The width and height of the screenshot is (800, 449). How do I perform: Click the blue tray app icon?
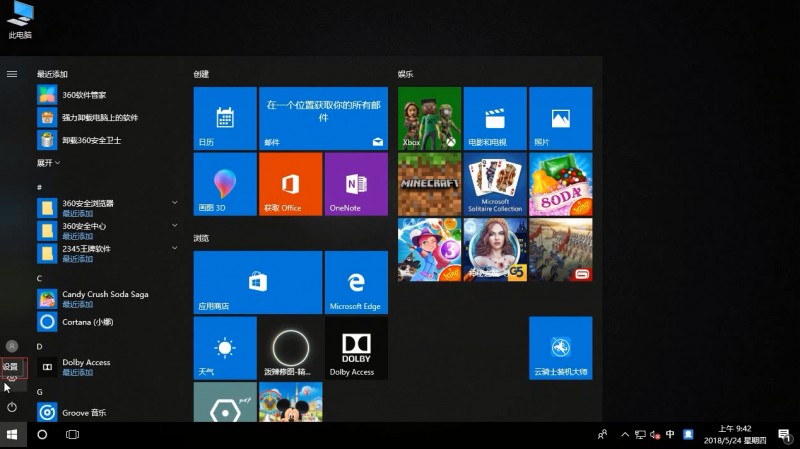[x=688, y=434]
